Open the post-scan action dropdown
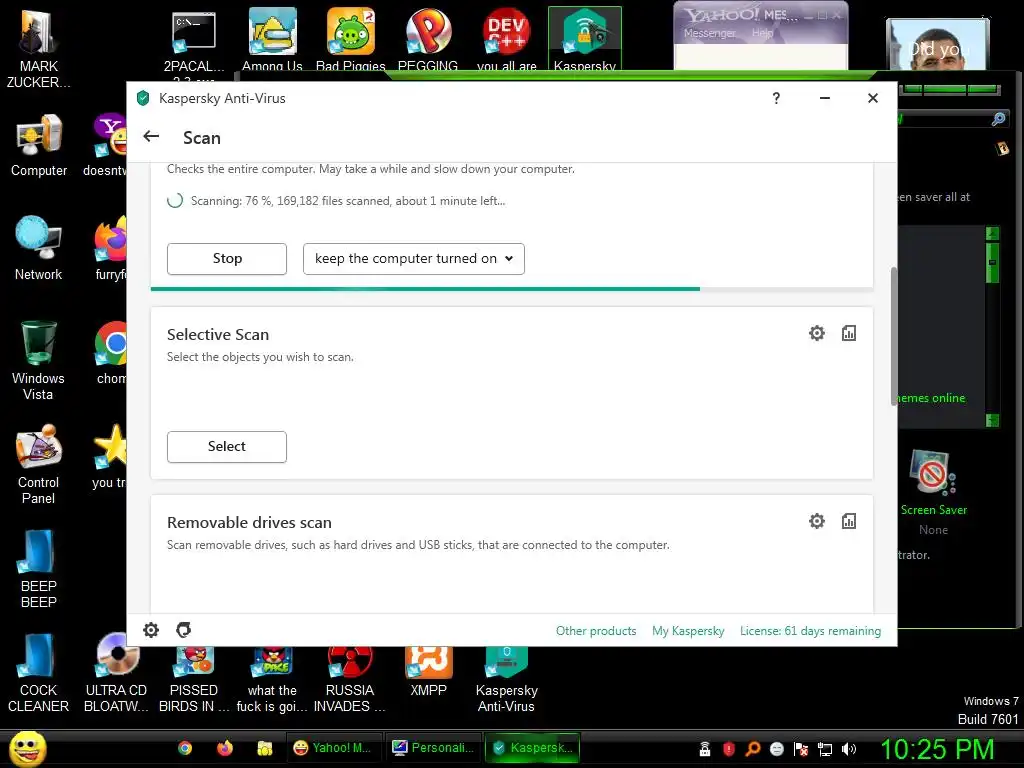Image resolution: width=1024 pixels, height=768 pixels. tap(413, 259)
